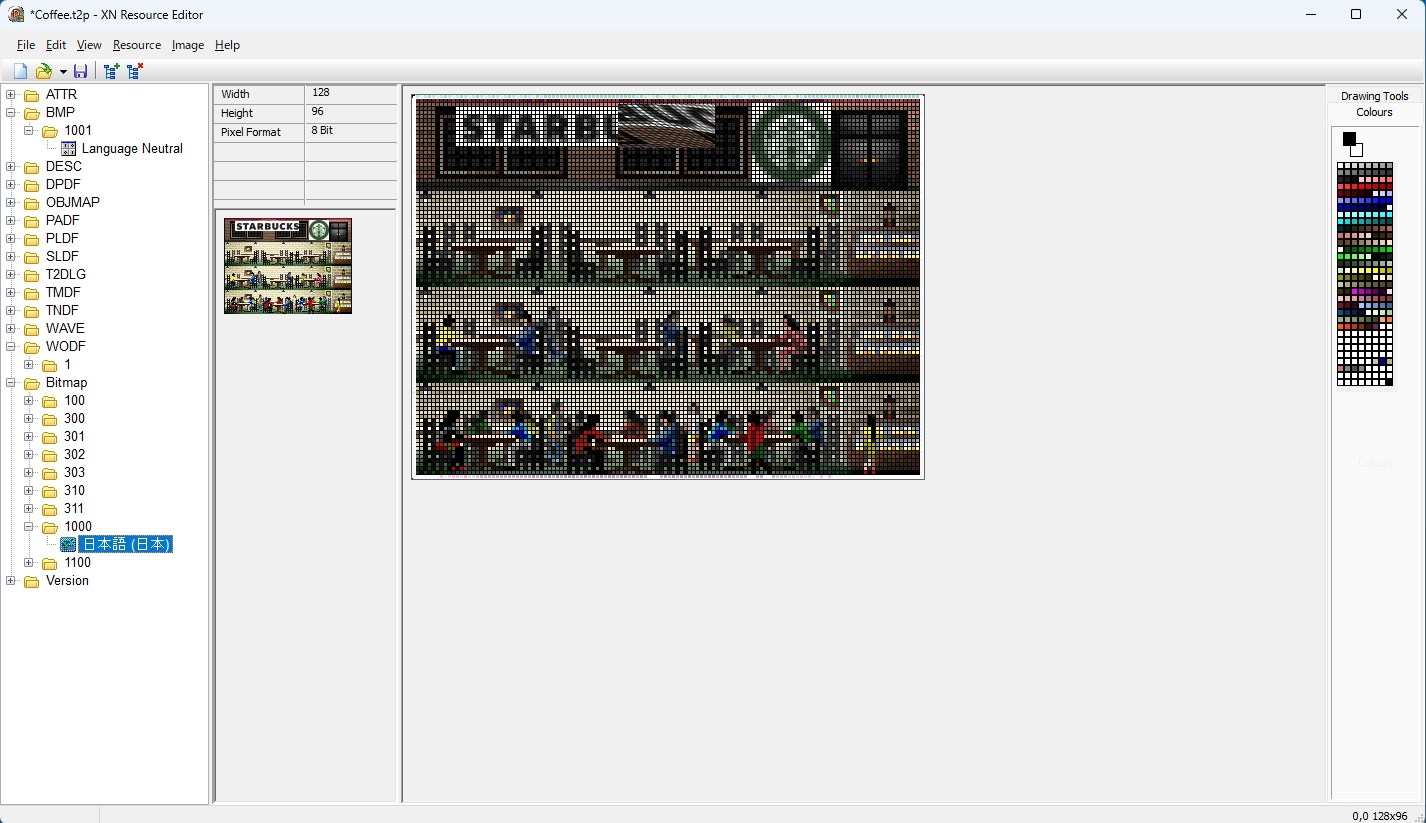Select the Version folder in tree

coord(67,581)
